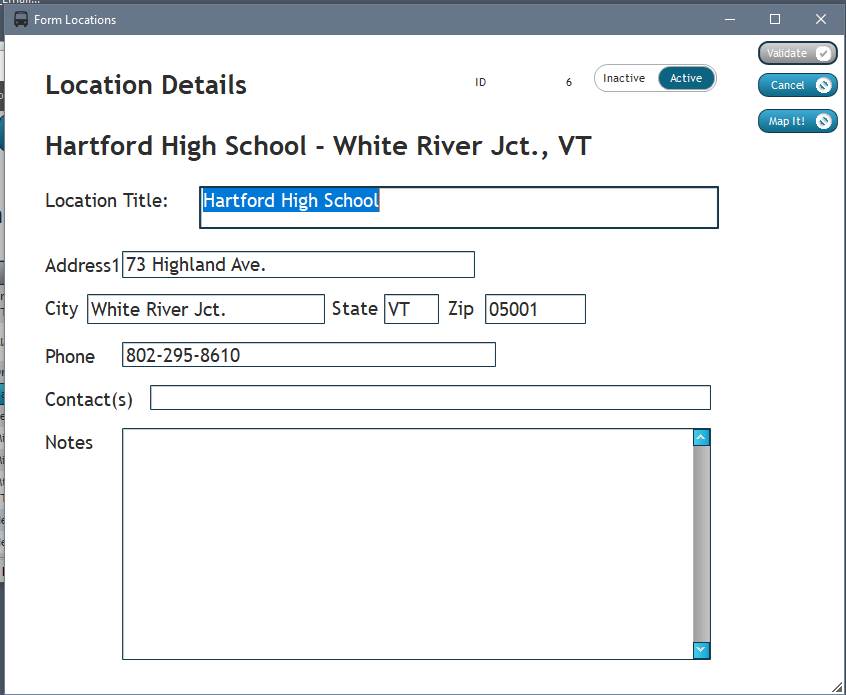
Task: Focus the Address1 field
Action: click(298, 265)
